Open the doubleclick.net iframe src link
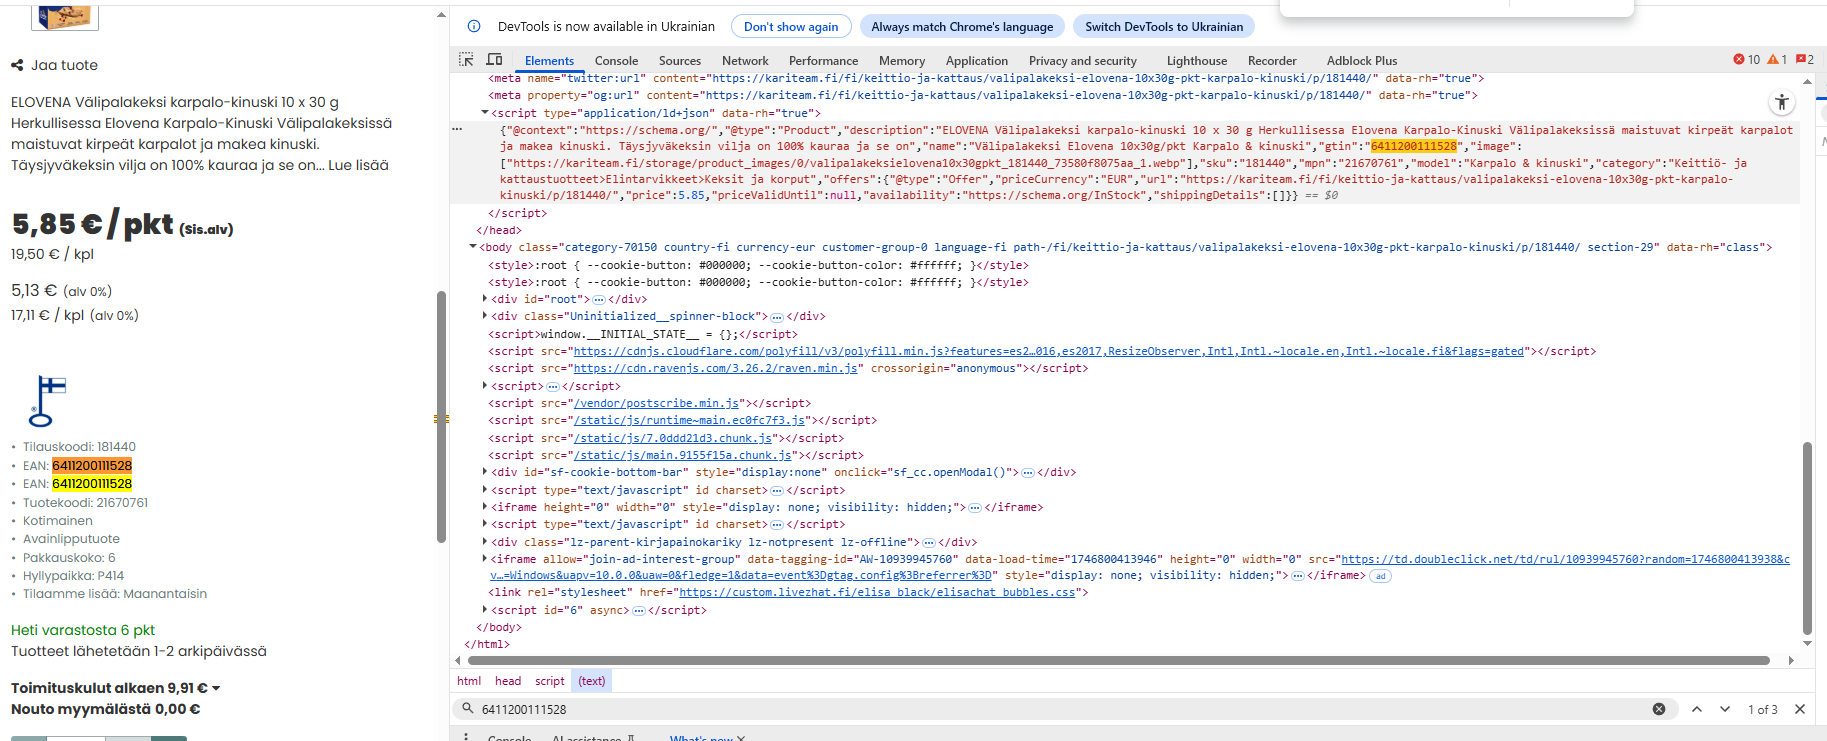Image resolution: width=1827 pixels, height=741 pixels. (x=1565, y=559)
